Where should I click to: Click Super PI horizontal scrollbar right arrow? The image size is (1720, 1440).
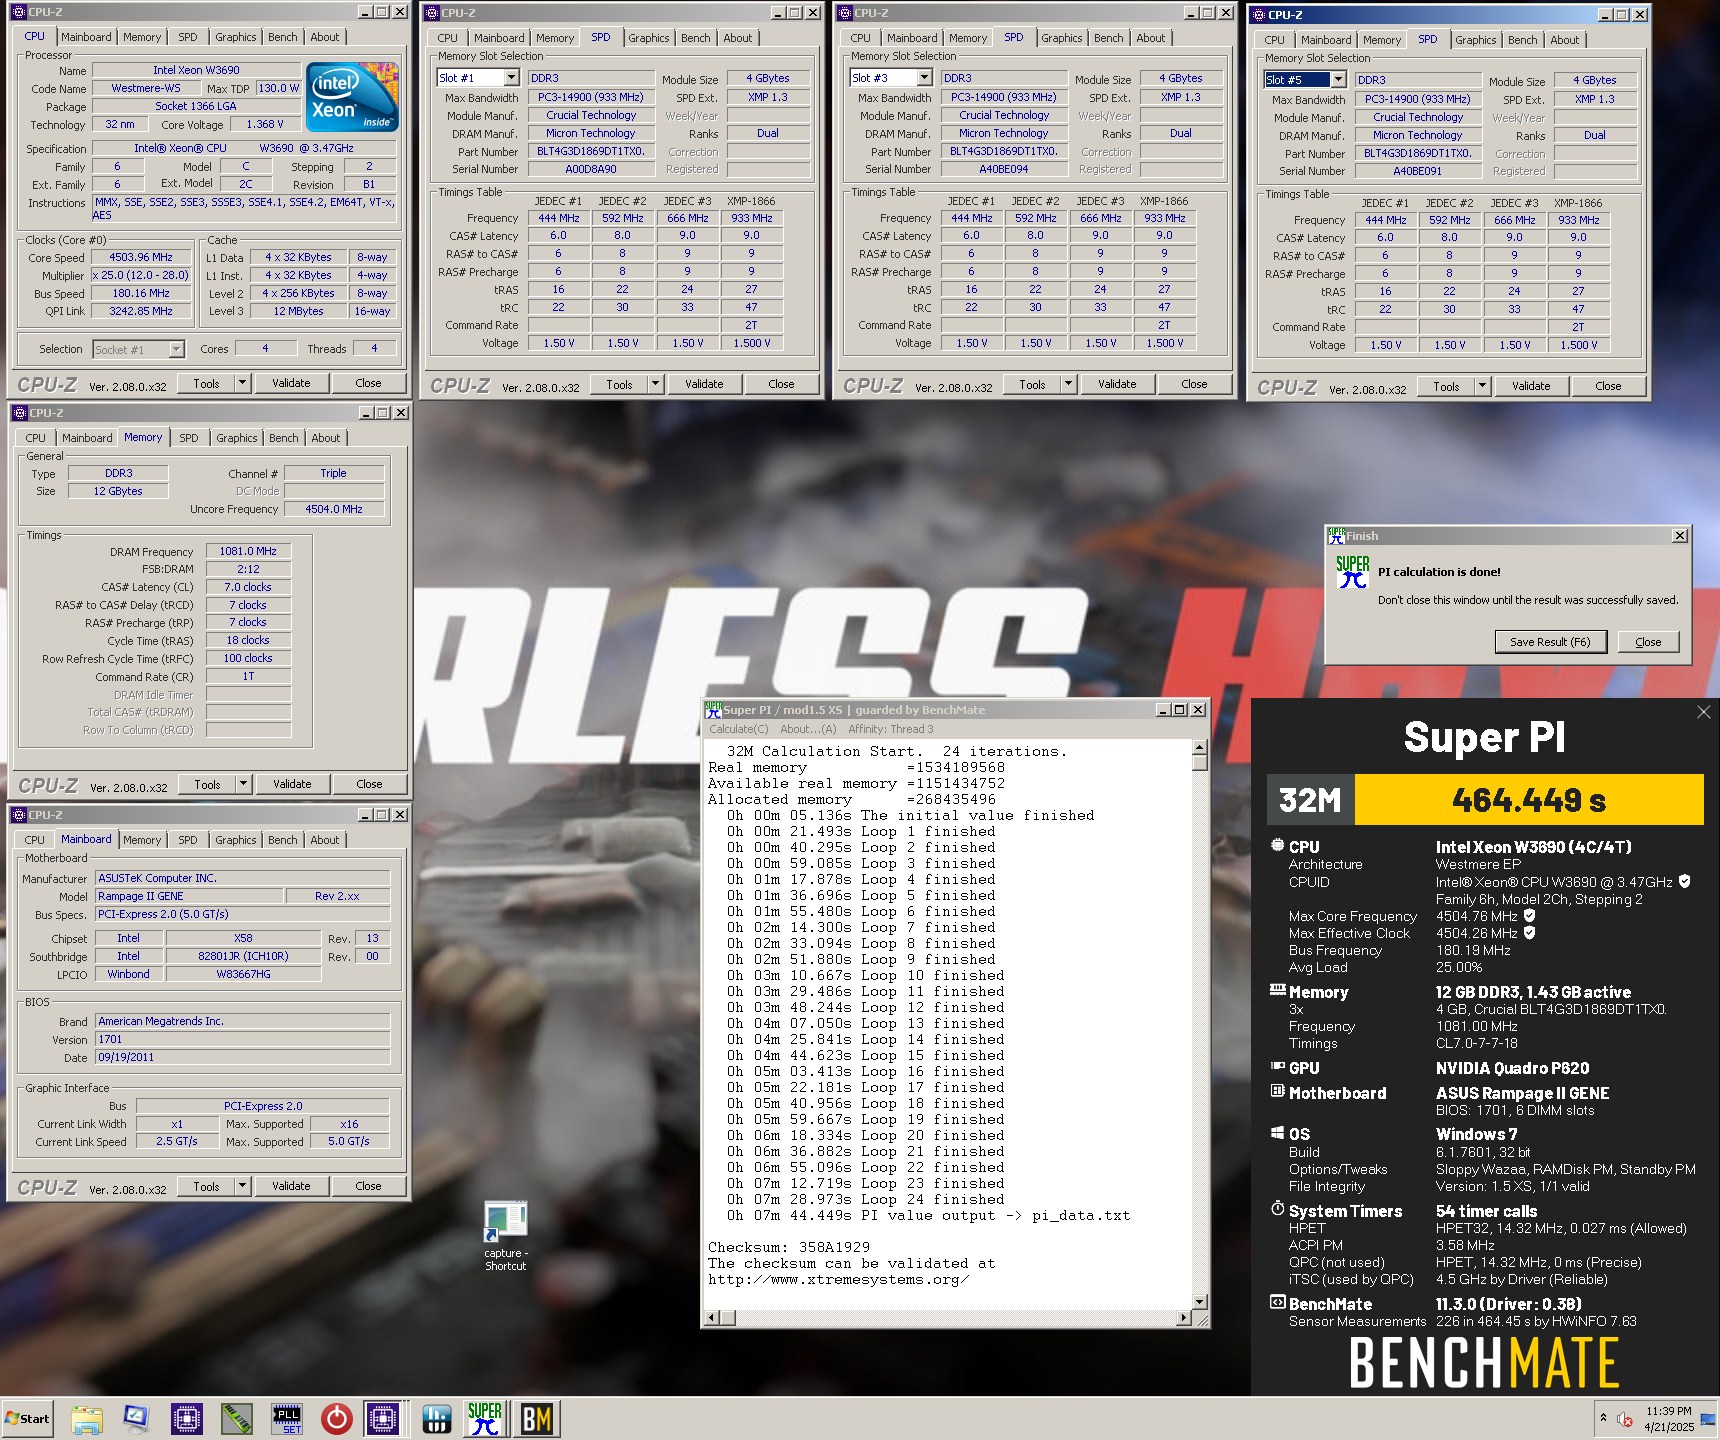1184,1318
